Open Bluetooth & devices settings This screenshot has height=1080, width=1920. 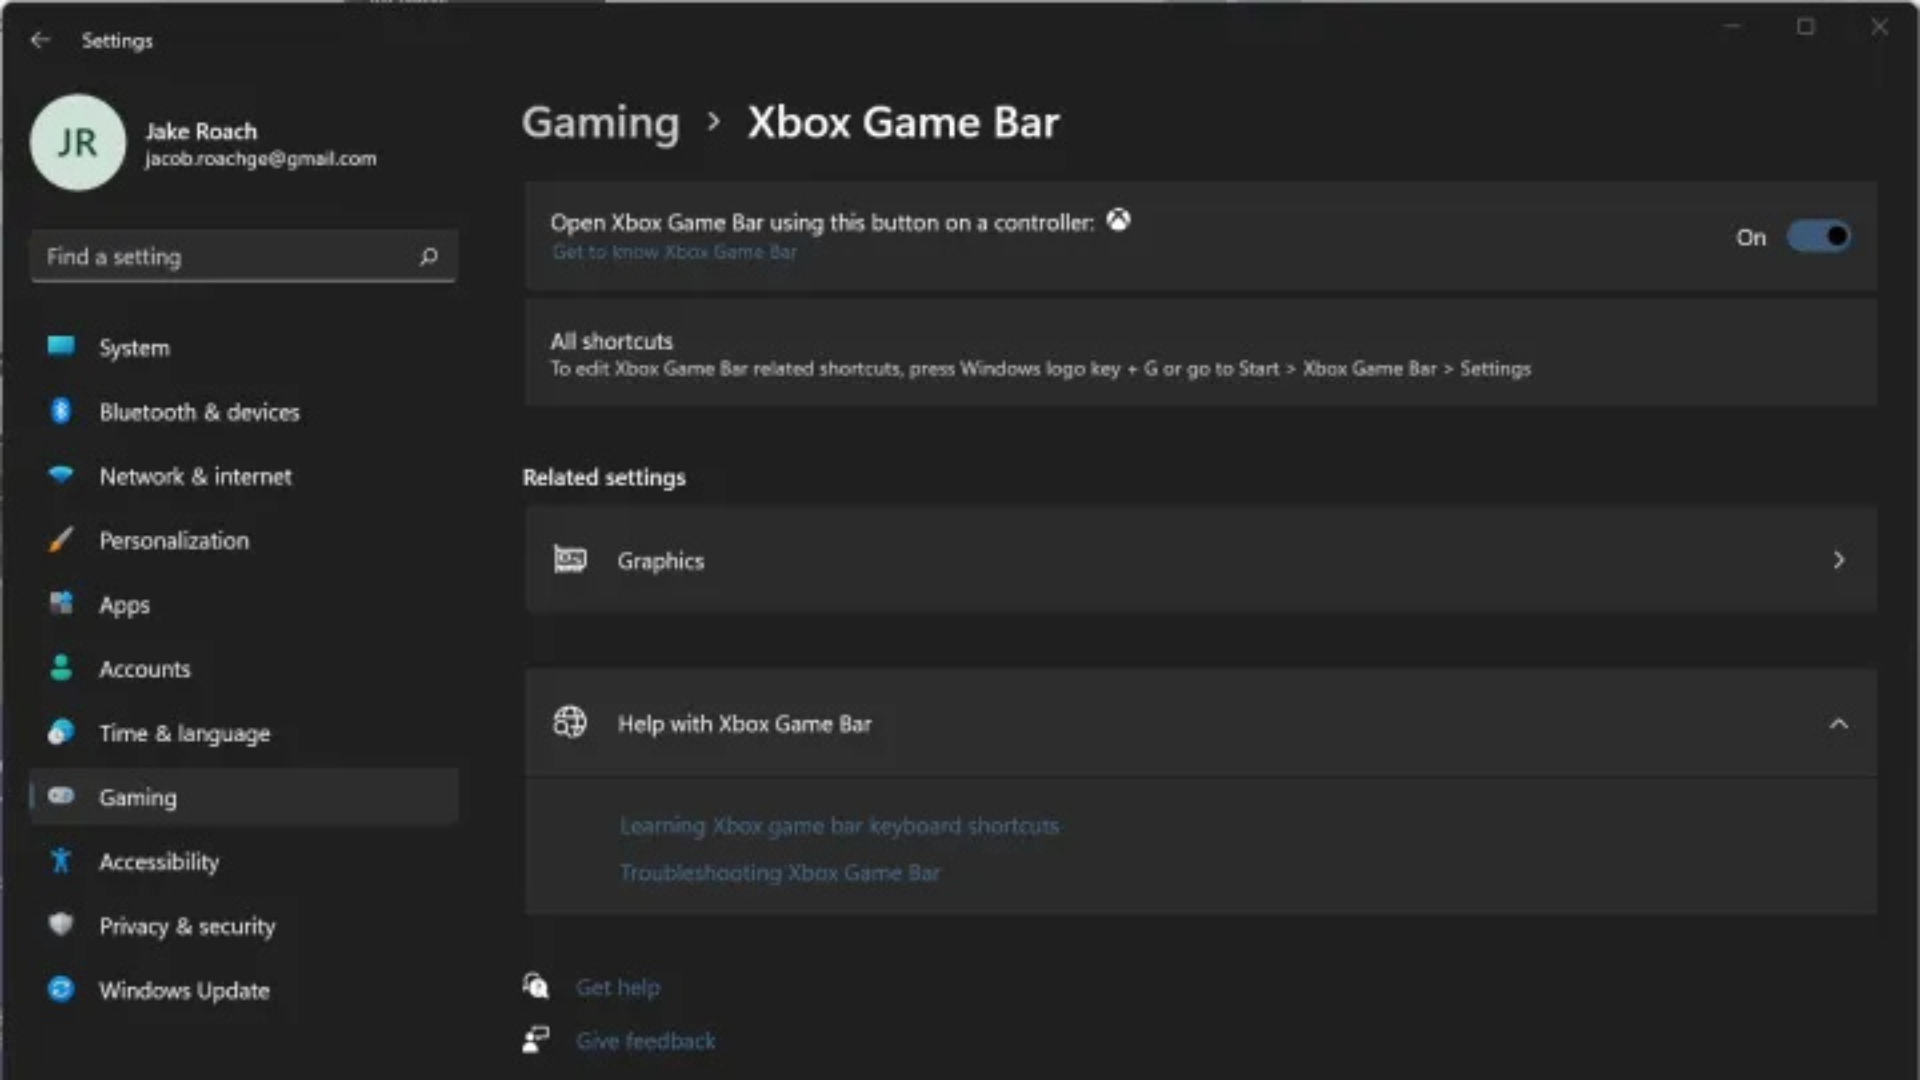point(61,412)
